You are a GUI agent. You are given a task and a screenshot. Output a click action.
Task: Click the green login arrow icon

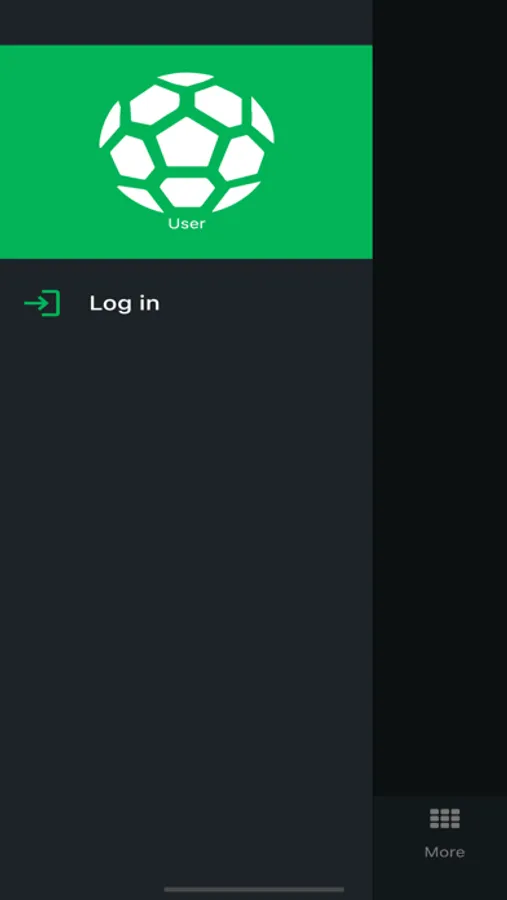[x=42, y=304]
